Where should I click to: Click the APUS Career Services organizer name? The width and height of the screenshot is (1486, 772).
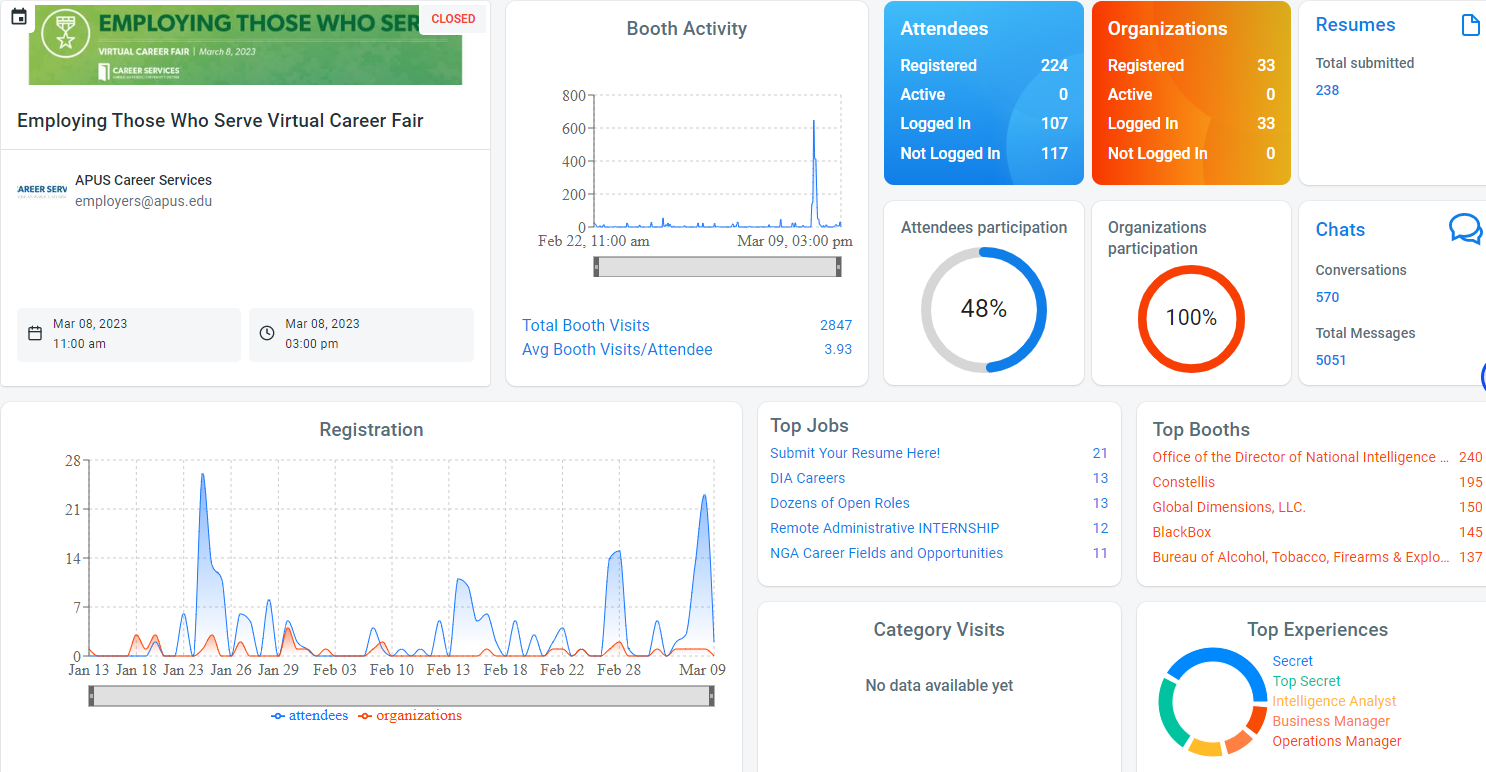click(x=143, y=180)
